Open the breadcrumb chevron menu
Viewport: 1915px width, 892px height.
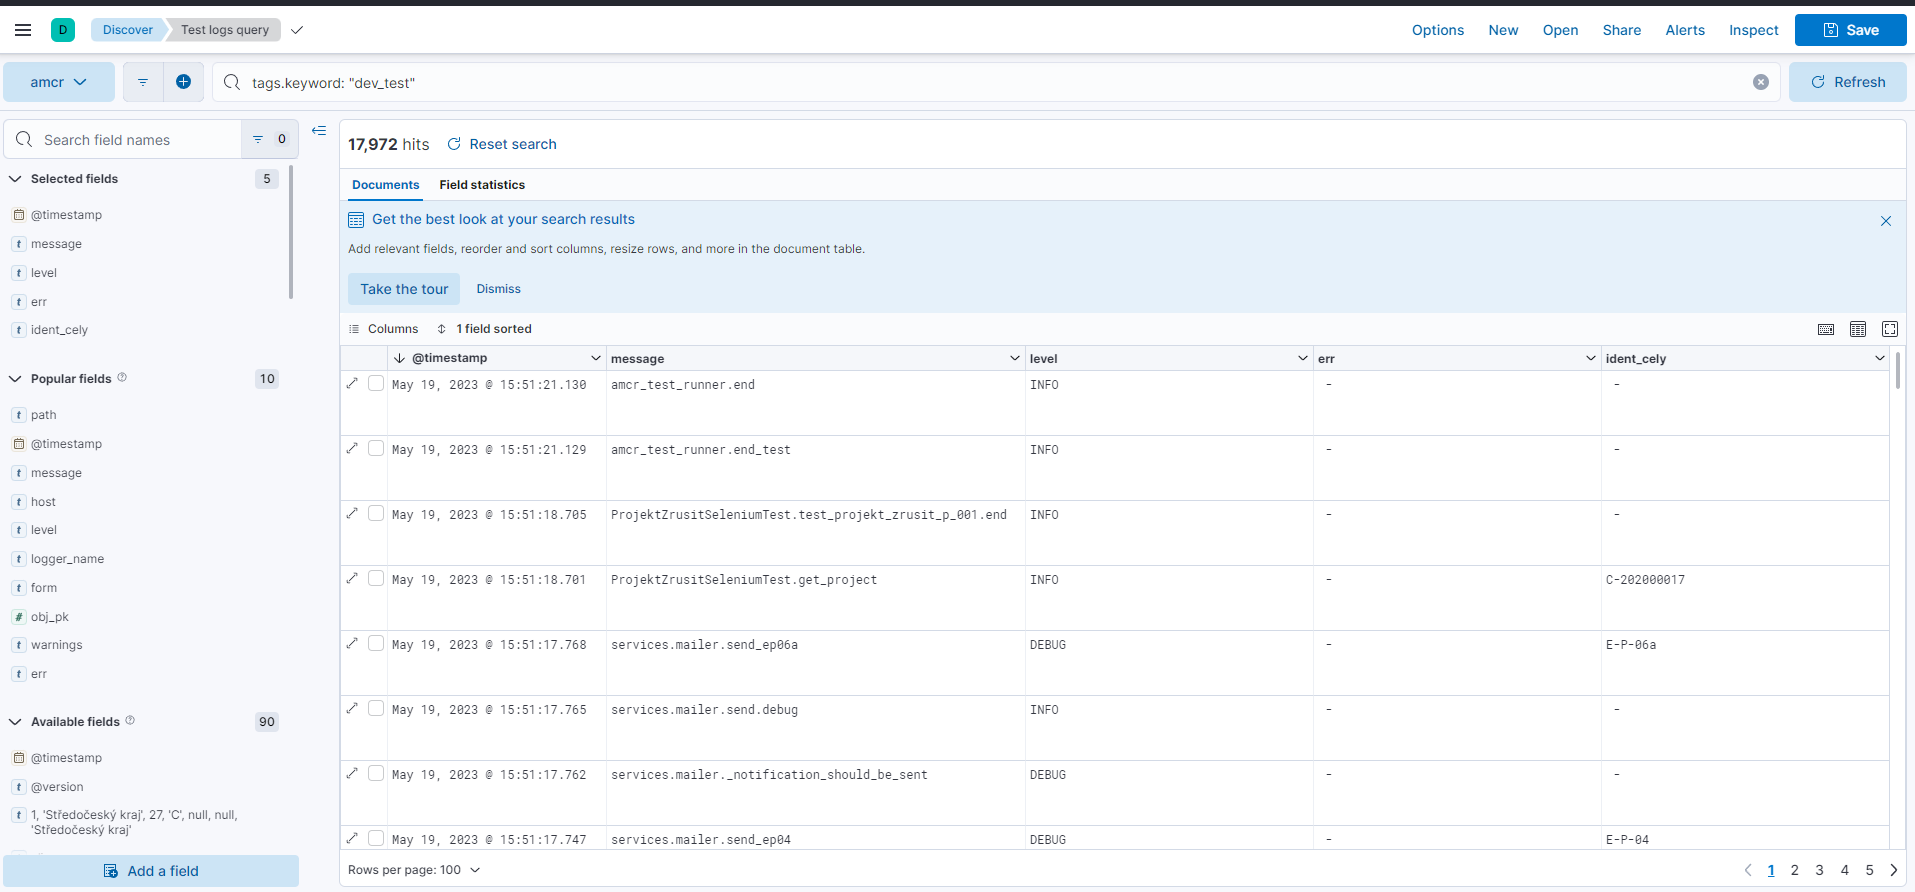[297, 30]
